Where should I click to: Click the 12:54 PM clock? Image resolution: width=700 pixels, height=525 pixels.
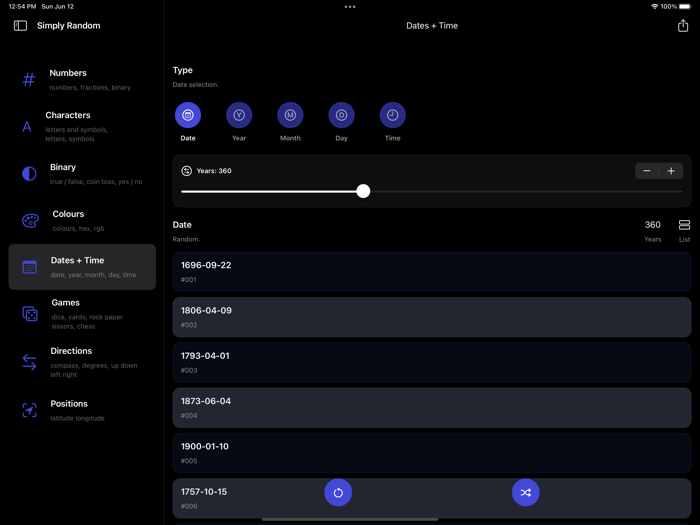coord(22,7)
